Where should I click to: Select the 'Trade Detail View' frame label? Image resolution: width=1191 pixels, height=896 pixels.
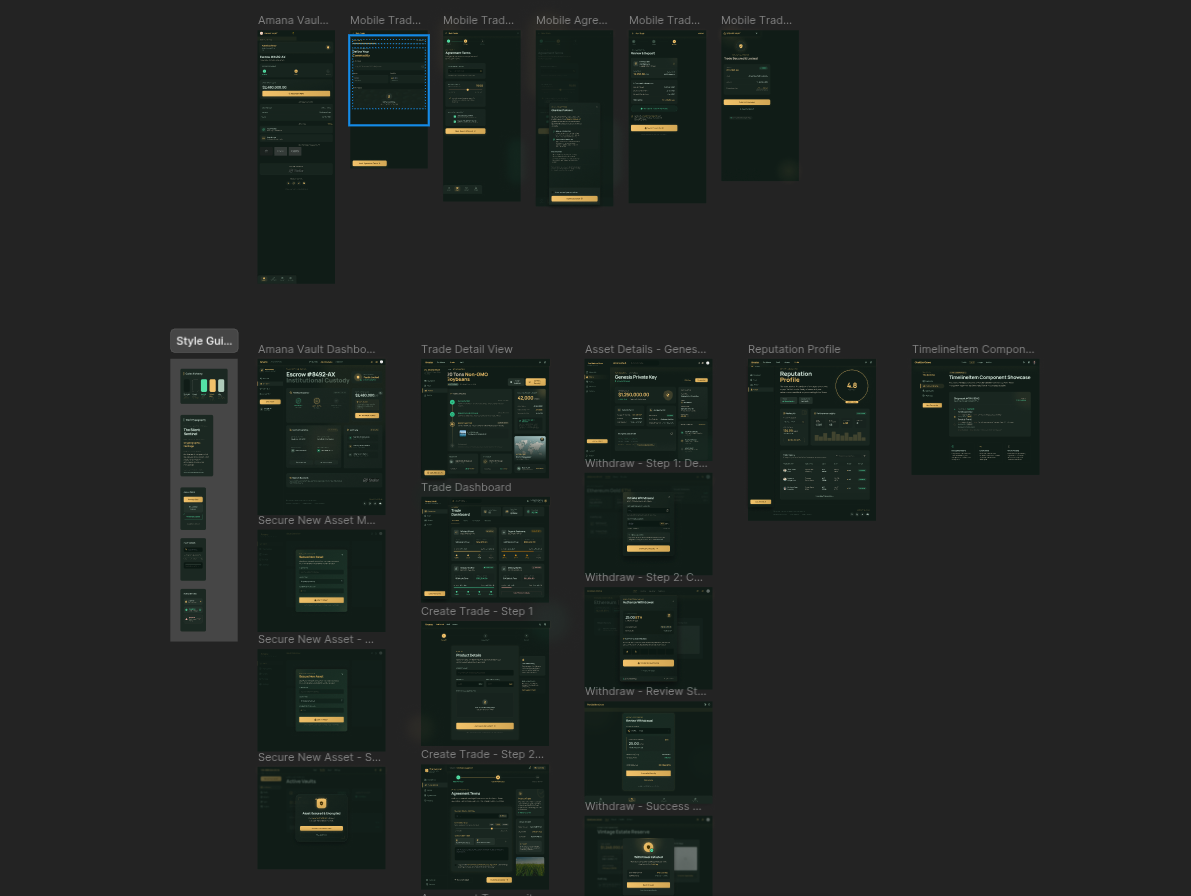click(467, 349)
